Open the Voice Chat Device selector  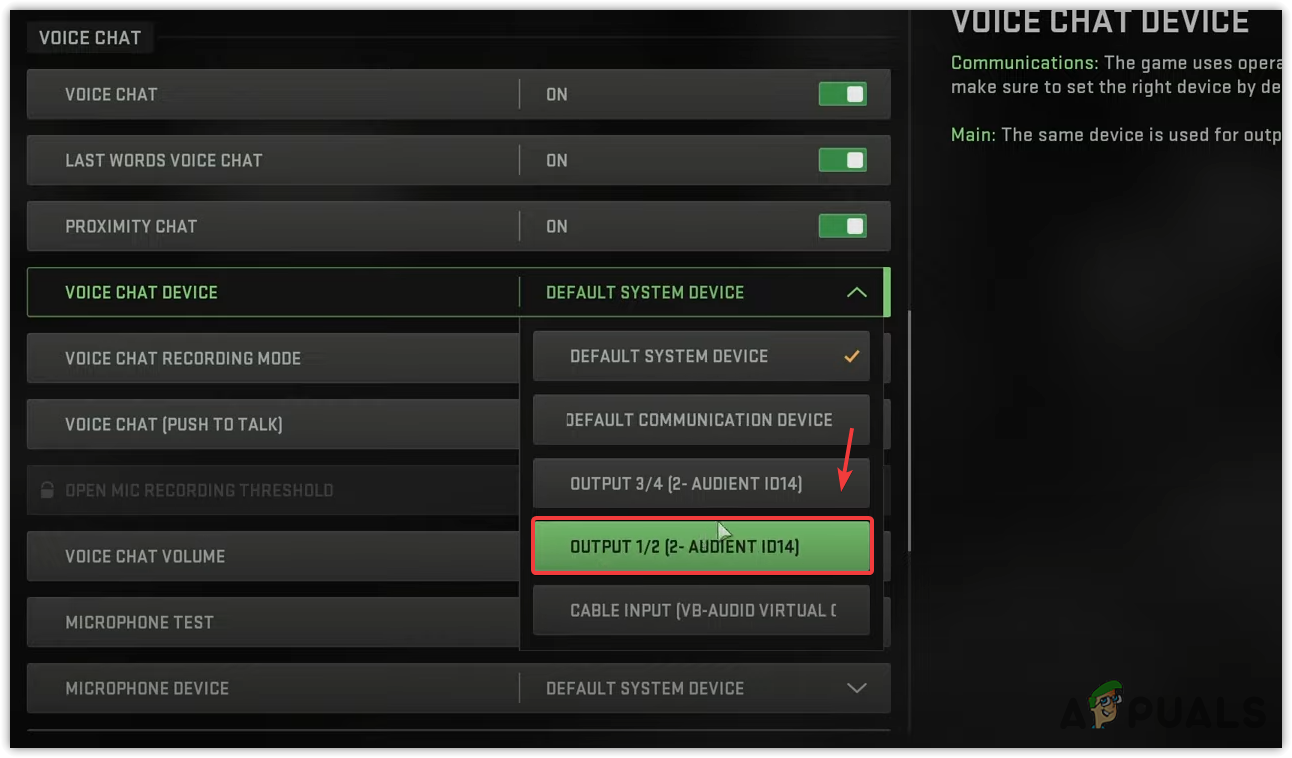click(645, 292)
